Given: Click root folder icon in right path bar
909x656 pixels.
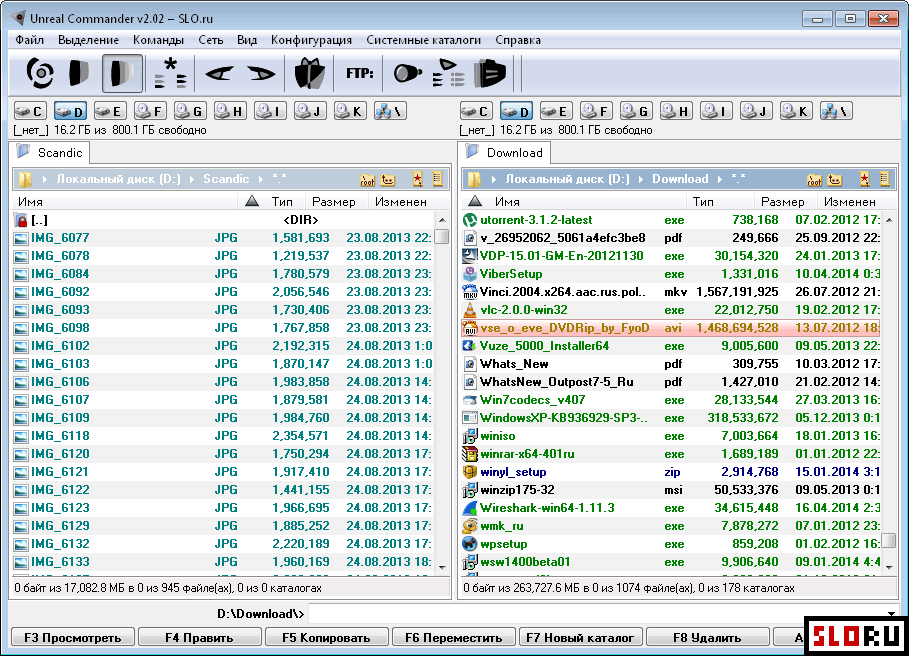Looking at the screenshot, I should coord(815,180).
